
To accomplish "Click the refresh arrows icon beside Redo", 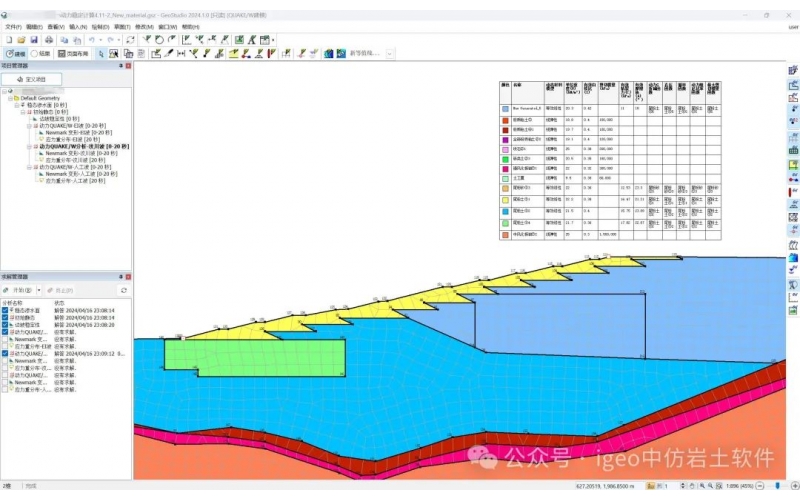I will click(x=130, y=40).
